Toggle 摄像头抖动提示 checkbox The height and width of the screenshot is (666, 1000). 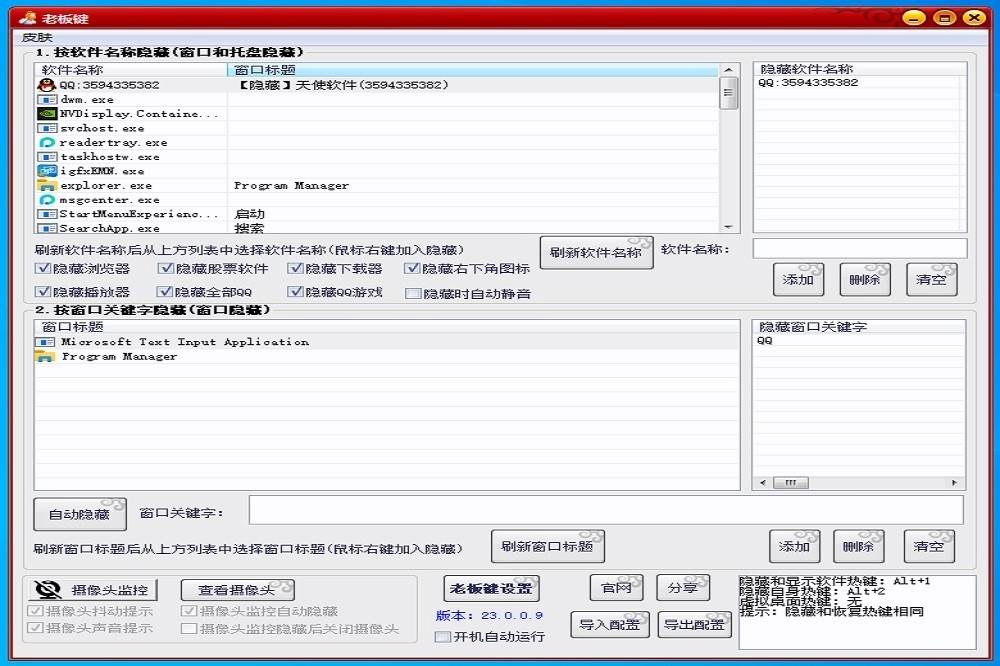[x=35, y=611]
